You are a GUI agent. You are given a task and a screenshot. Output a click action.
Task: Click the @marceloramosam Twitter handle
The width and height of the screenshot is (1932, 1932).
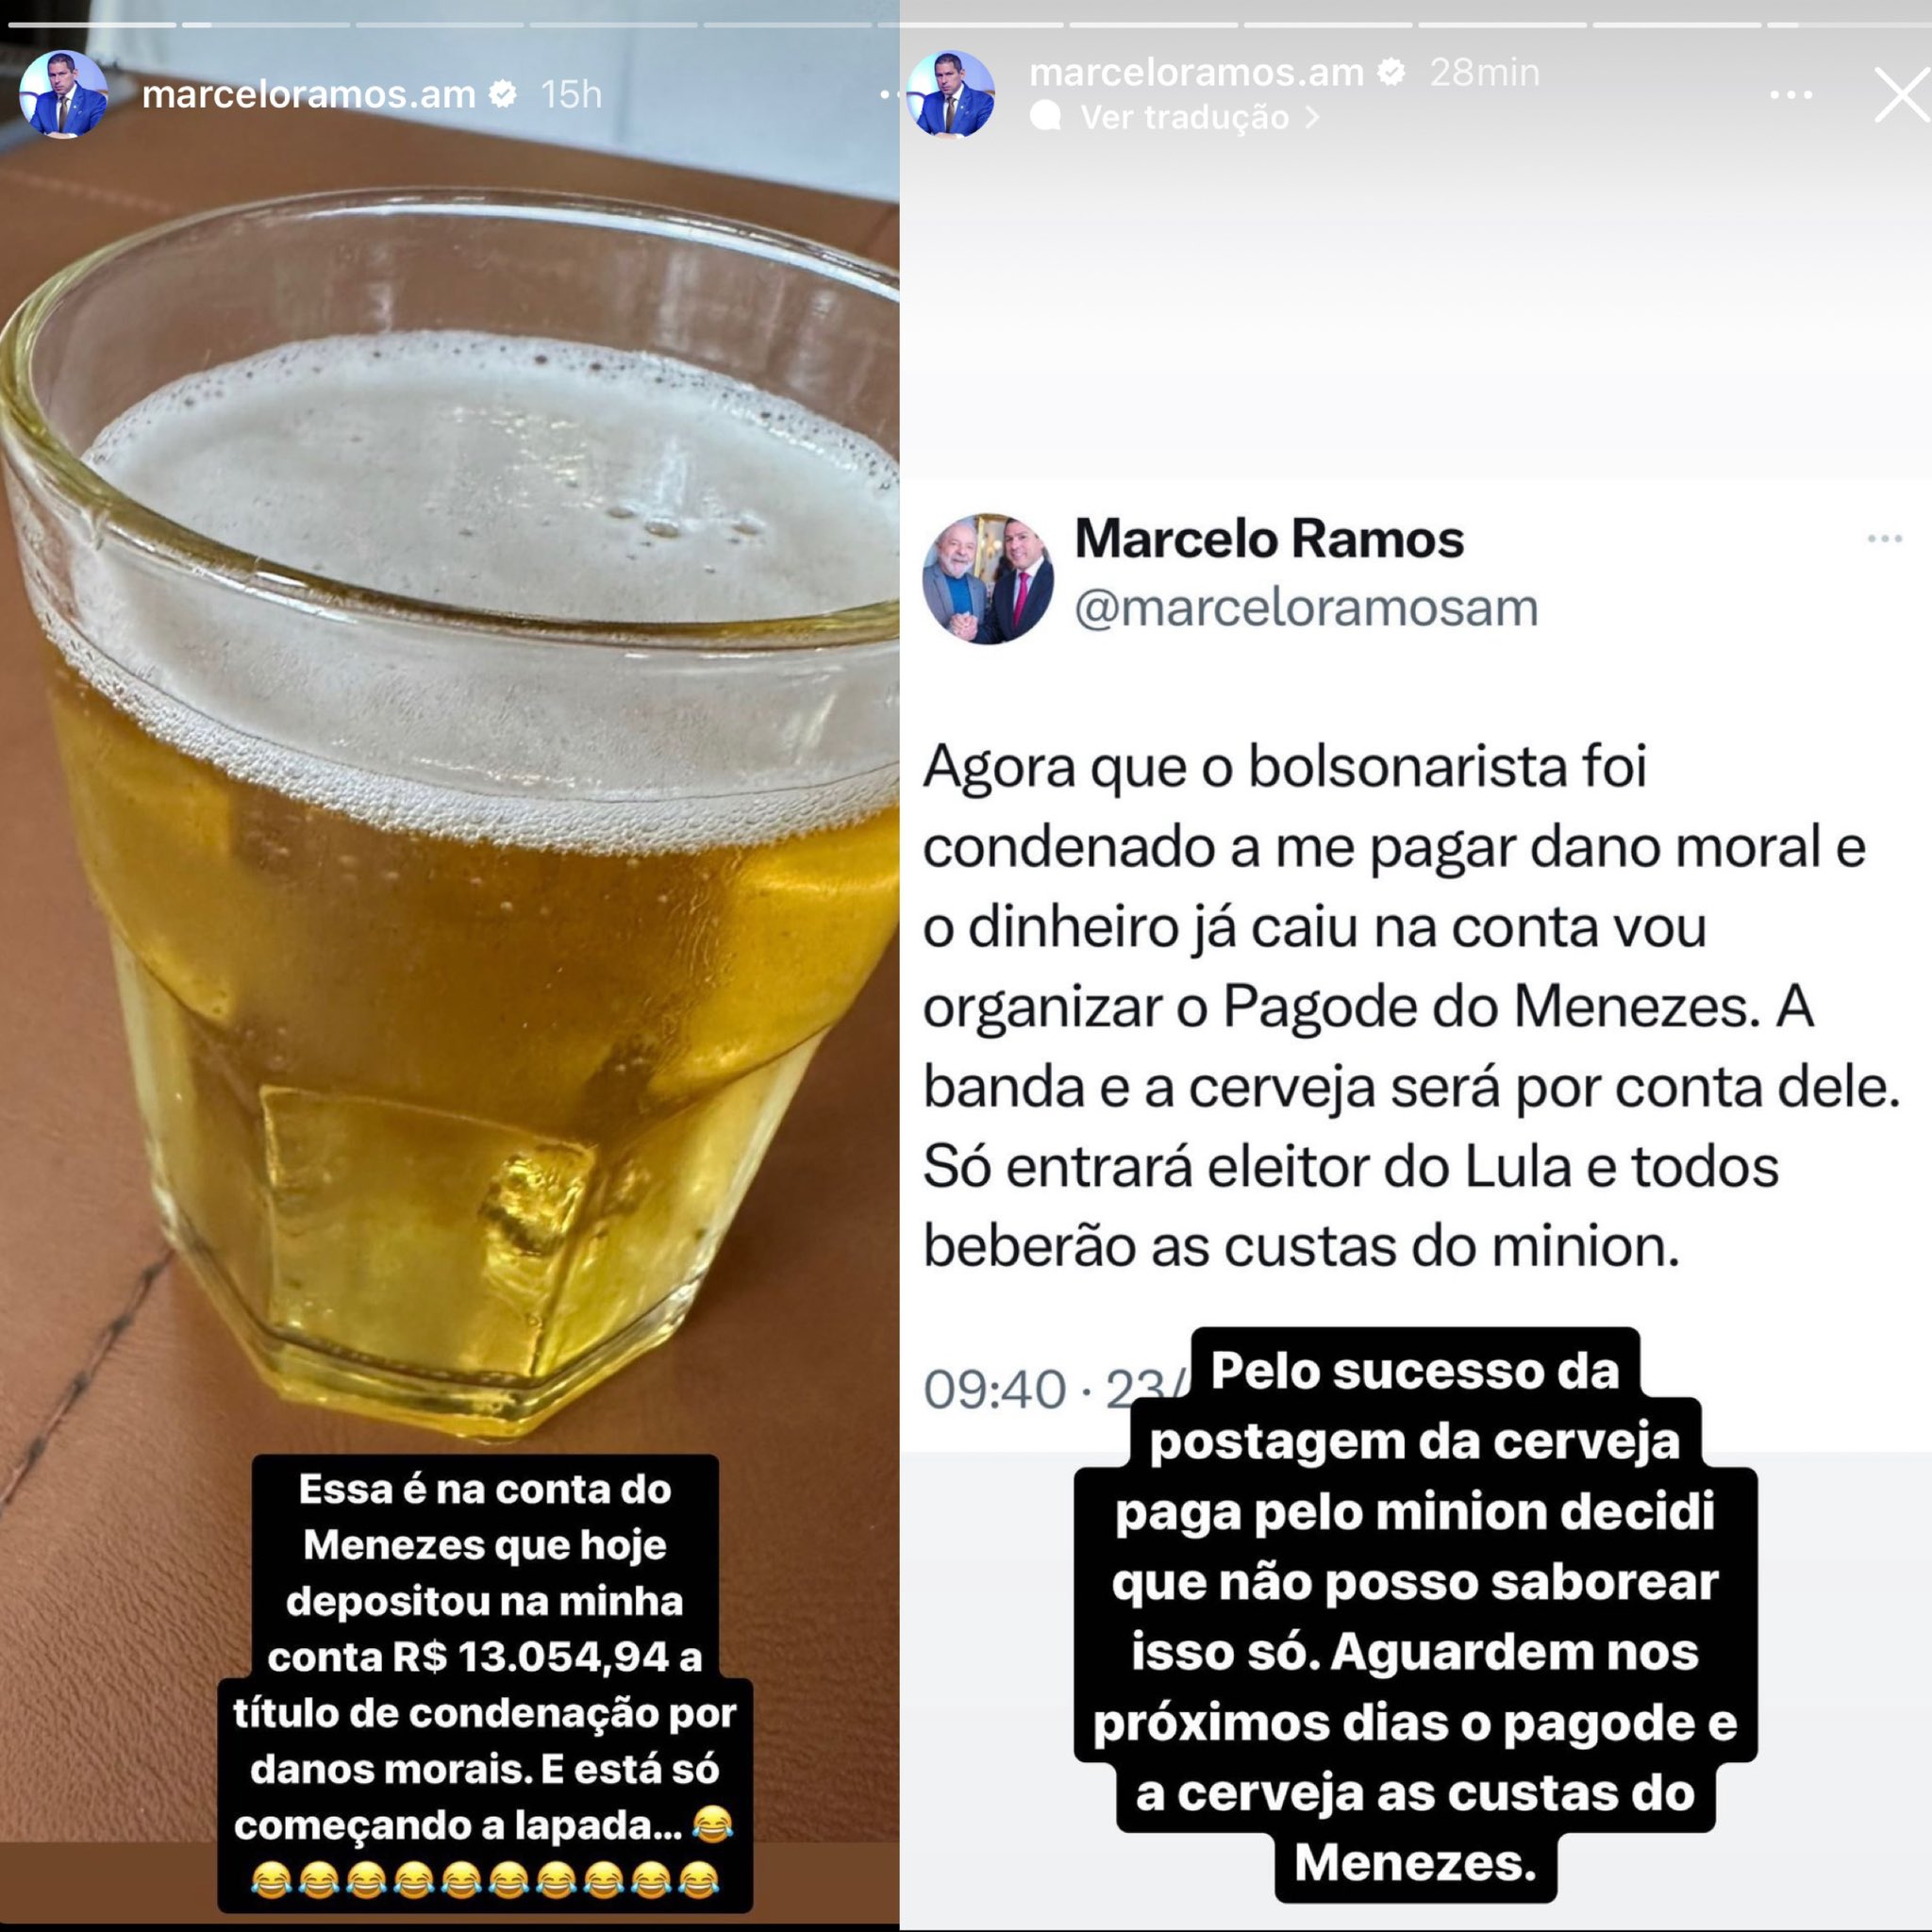coord(1306,607)
